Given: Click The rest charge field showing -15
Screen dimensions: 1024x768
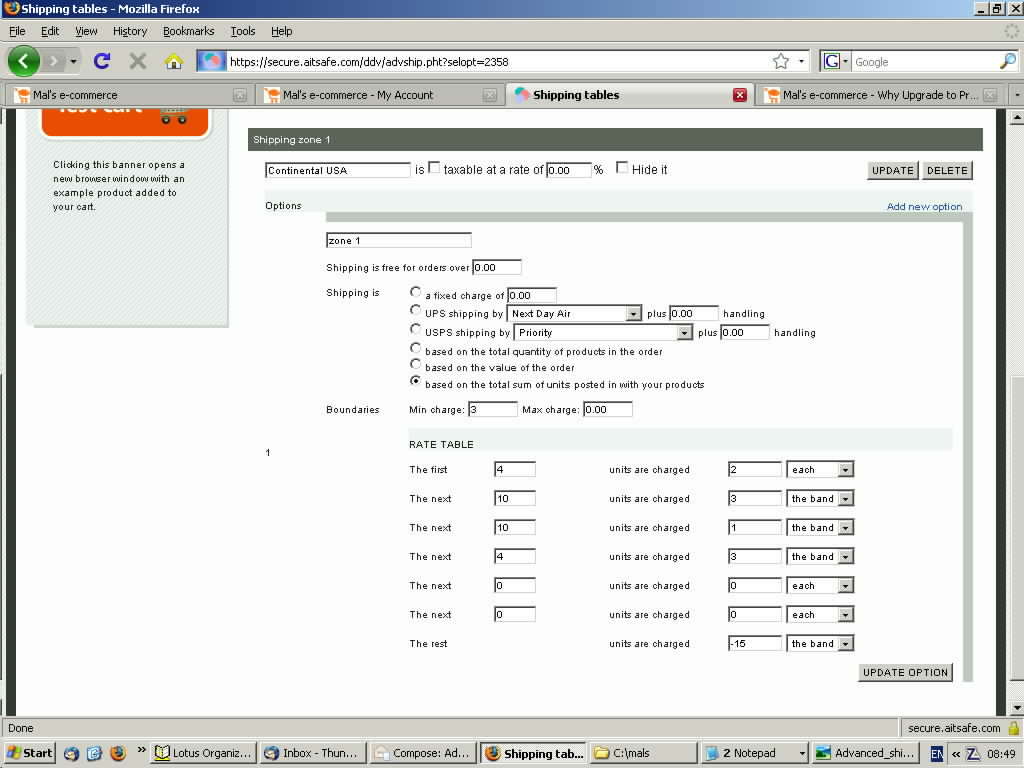Looking at the screenshot, I should click(754, 644).
